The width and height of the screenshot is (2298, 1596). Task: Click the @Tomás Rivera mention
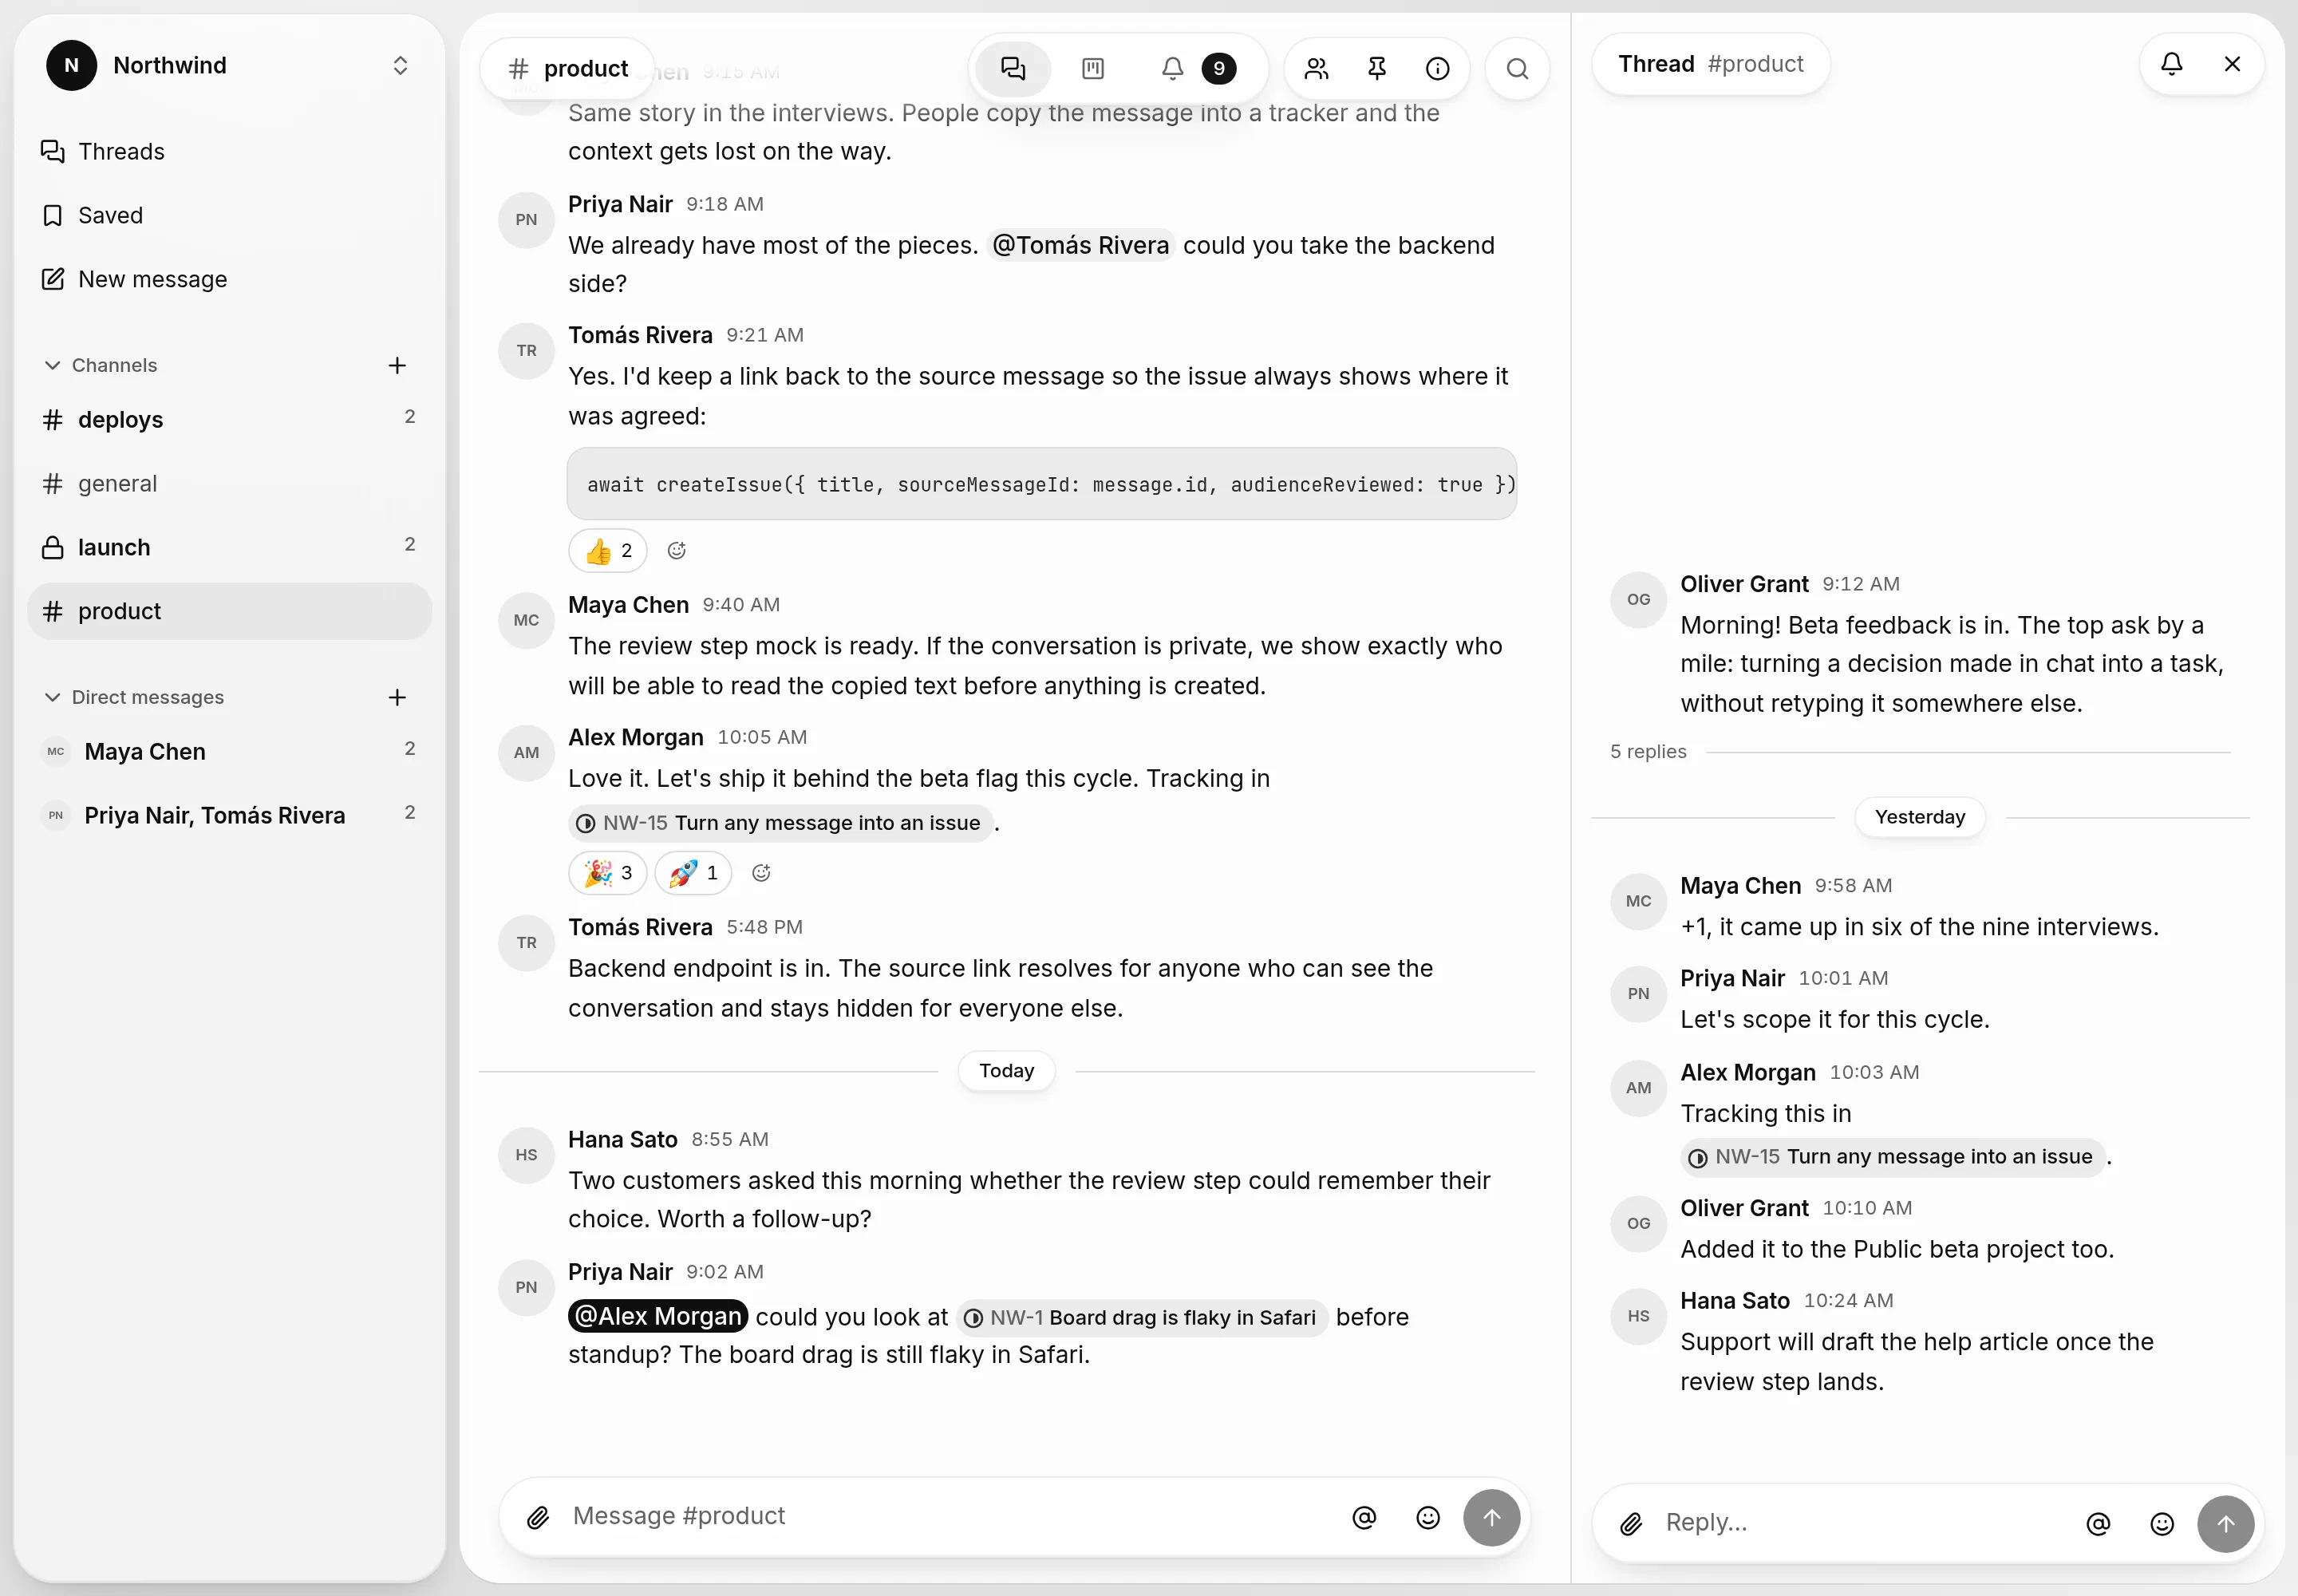tap(1080, 245)
